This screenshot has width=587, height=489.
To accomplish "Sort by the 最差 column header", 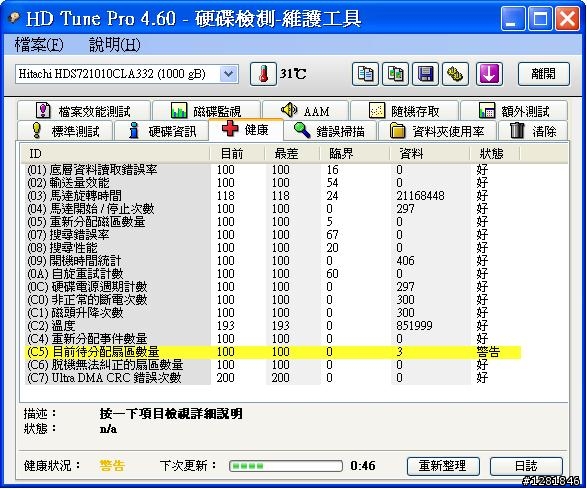I will tap(292, 154).
